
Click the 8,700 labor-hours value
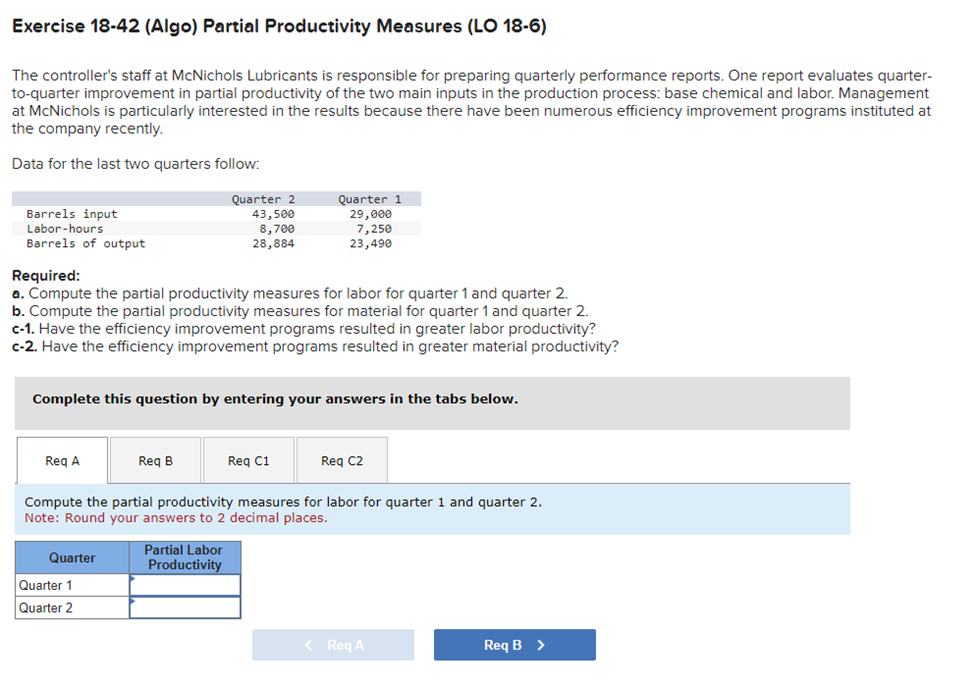[277, 229]
